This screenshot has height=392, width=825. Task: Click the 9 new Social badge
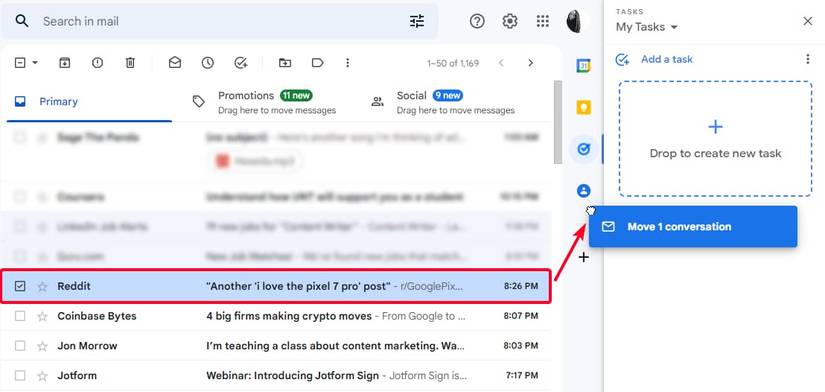tap(448, 96)
